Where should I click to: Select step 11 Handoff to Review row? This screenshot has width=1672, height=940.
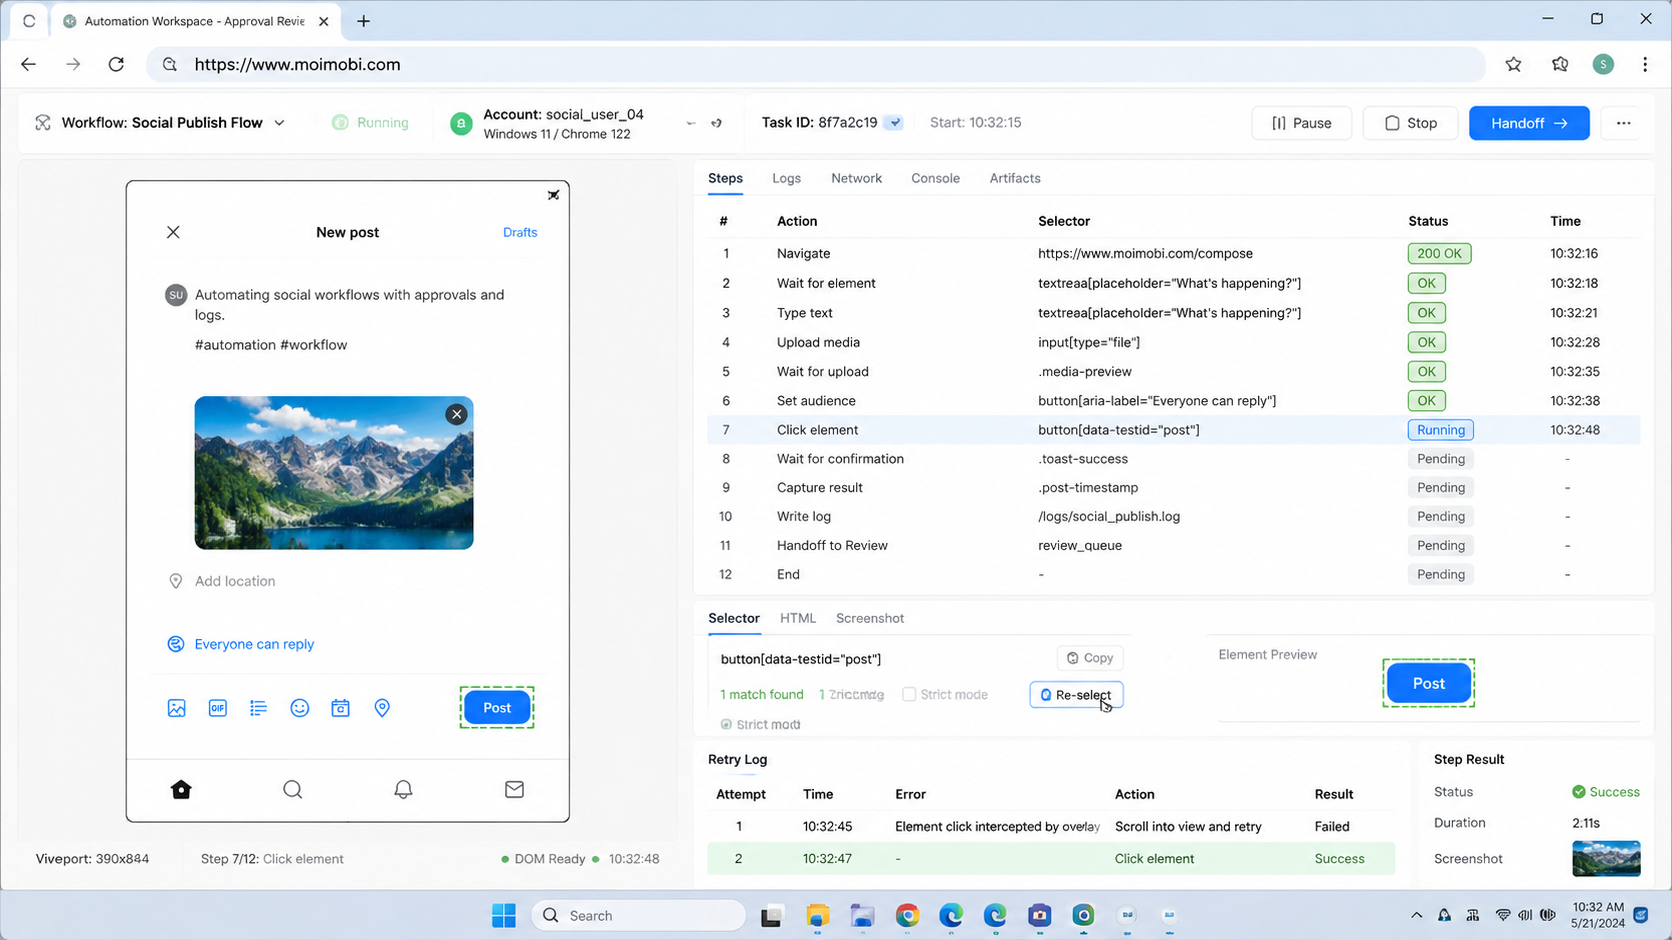click(1174, 546)
